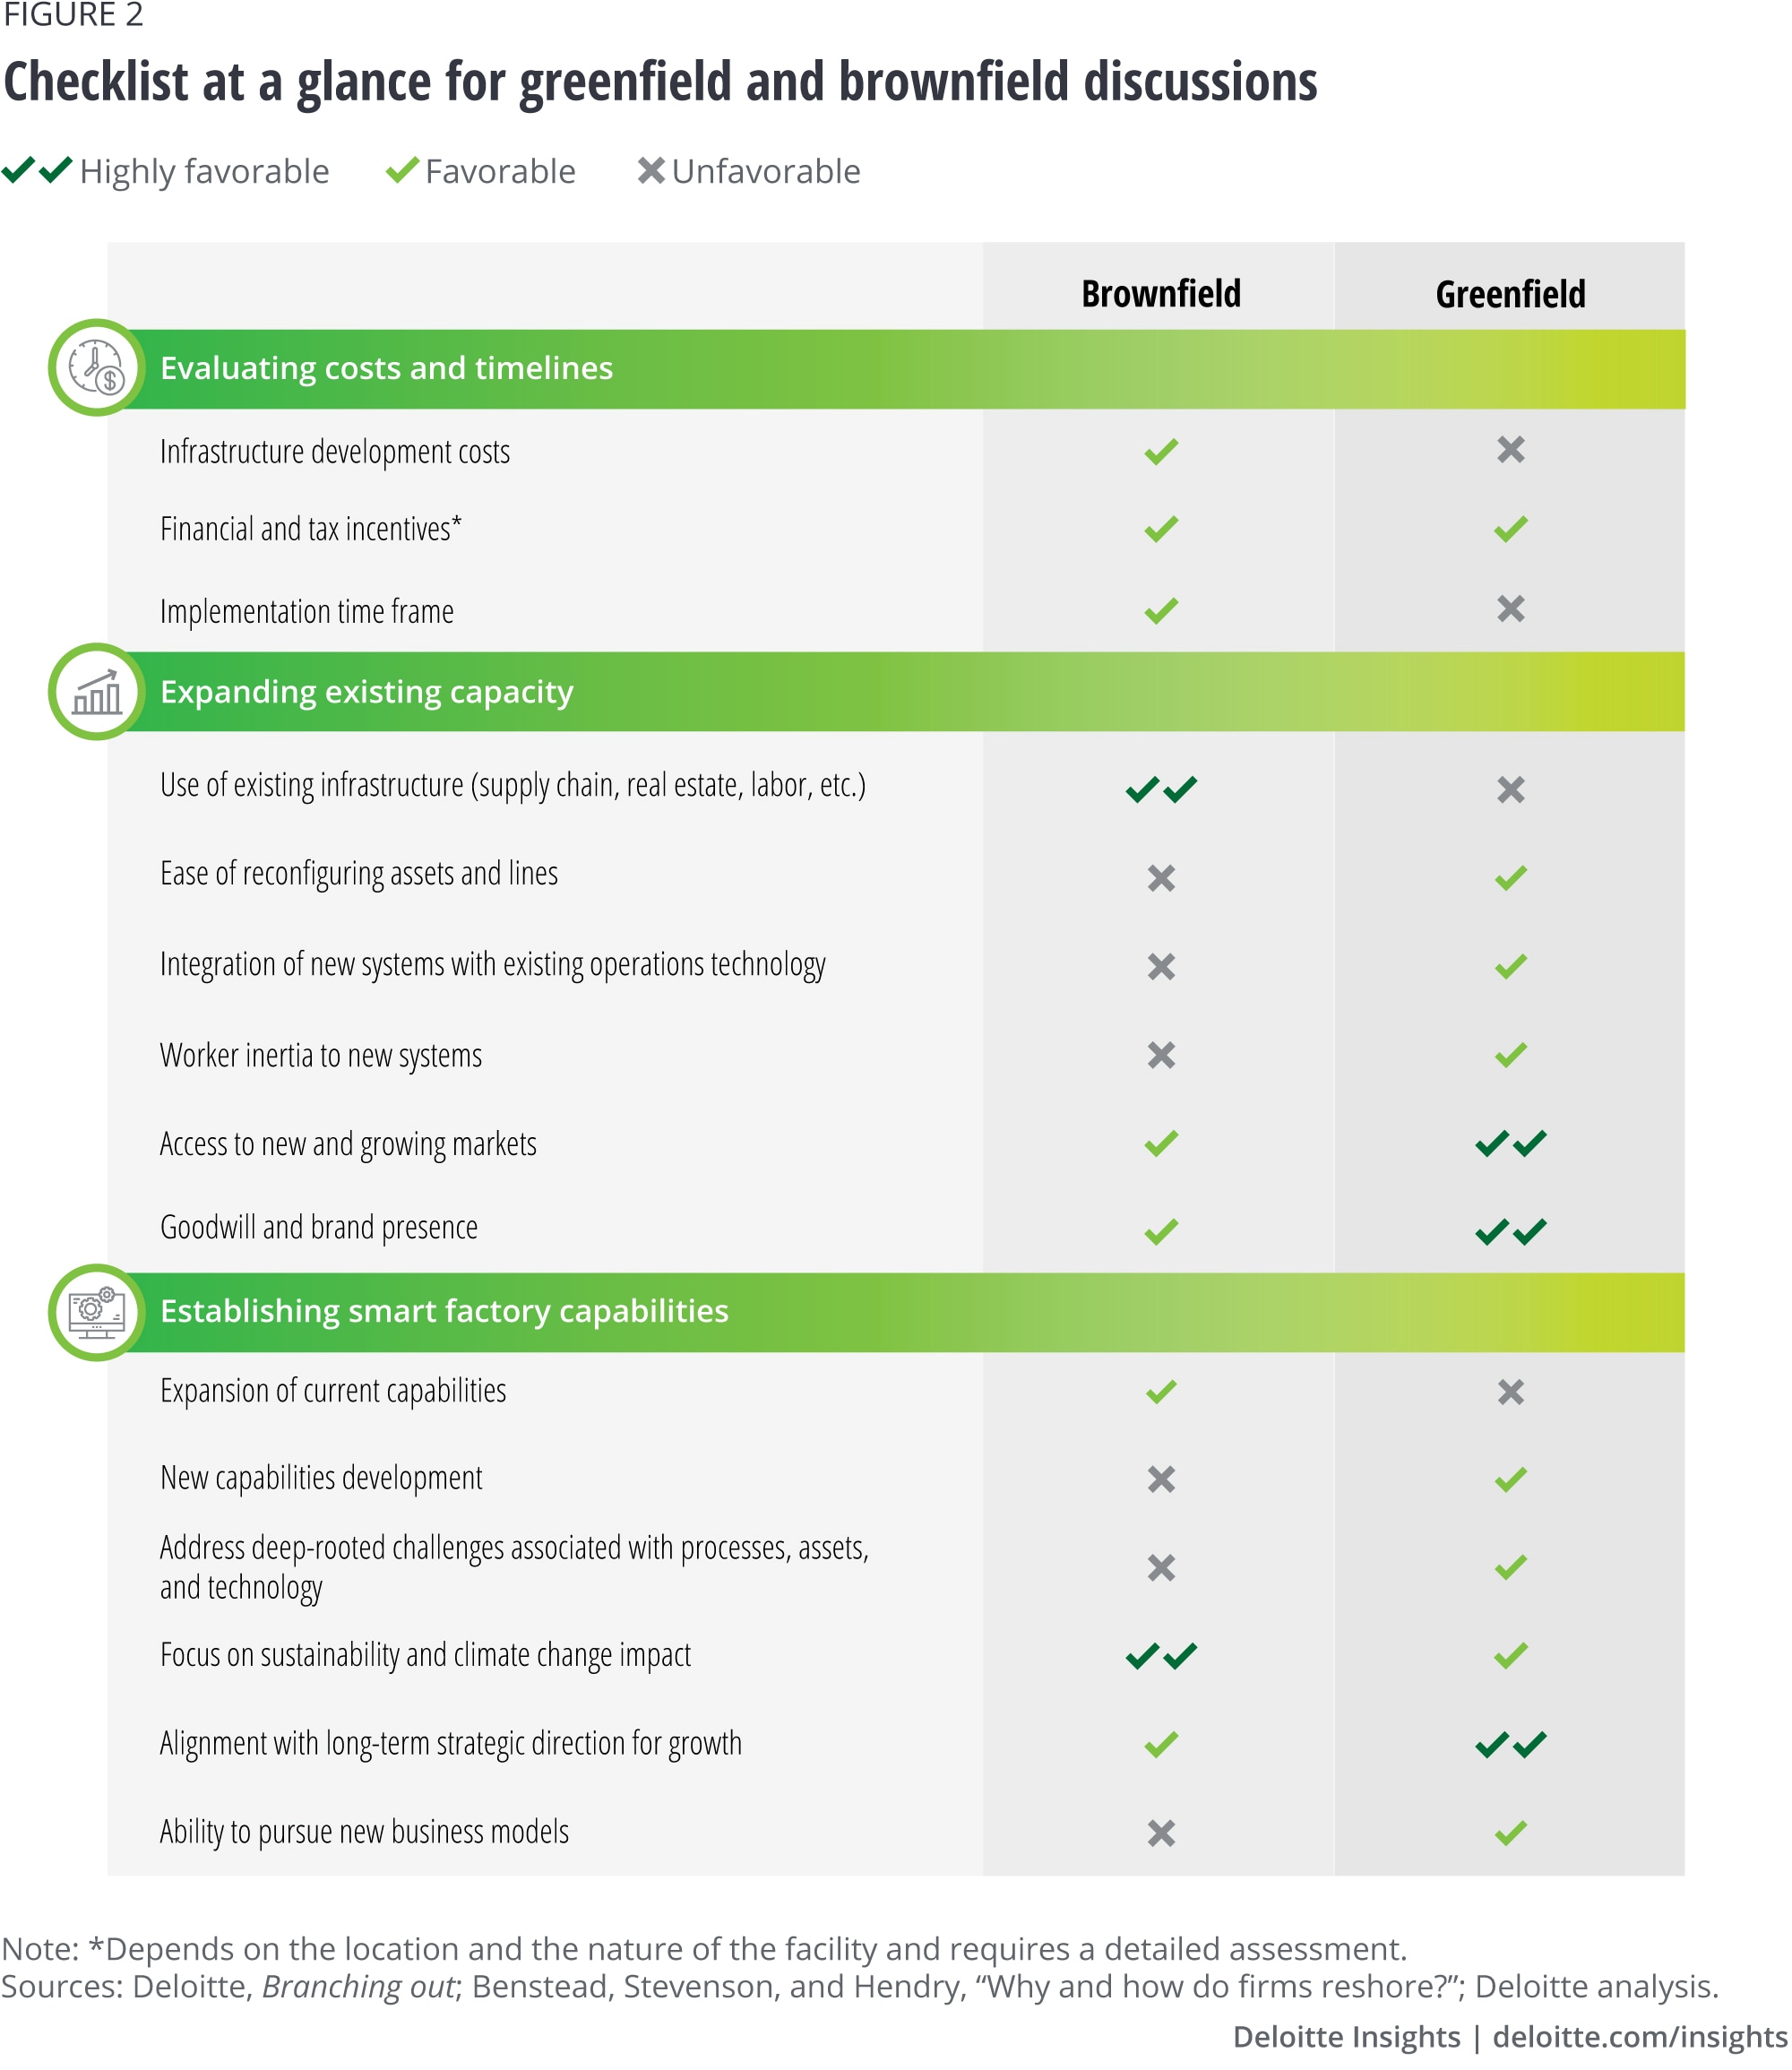Click the clock and dollar costs icon
Image resolution: width=1792 pixels, height=2070 pixels.
(97, 368)
